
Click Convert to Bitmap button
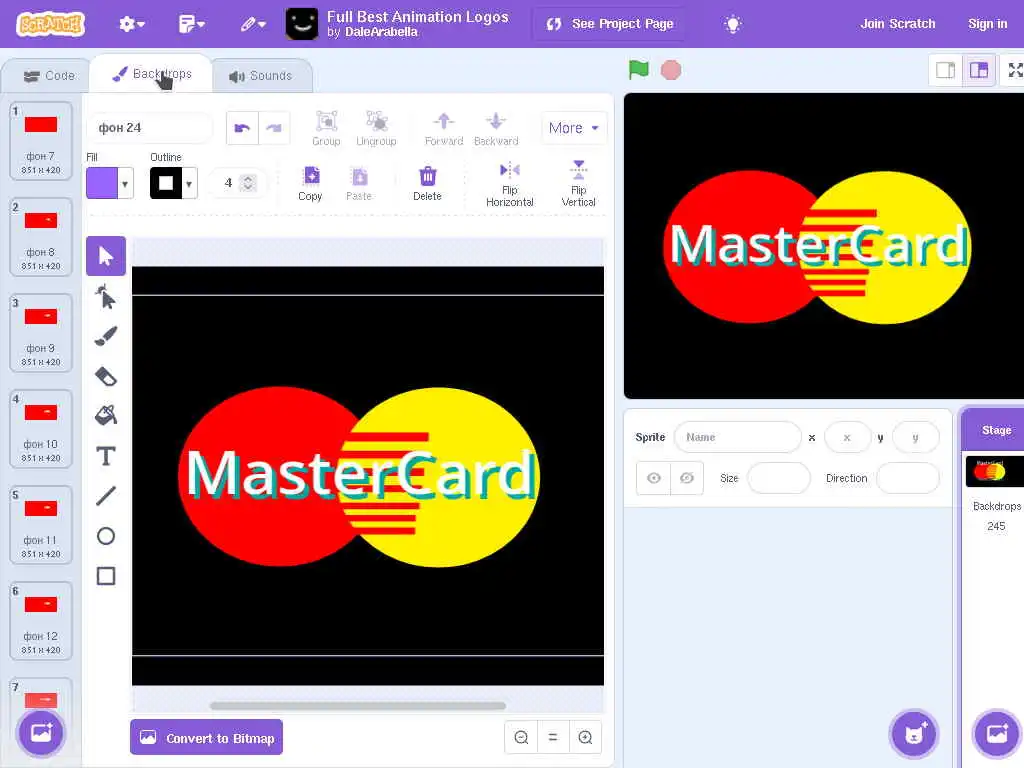(206, 737)
